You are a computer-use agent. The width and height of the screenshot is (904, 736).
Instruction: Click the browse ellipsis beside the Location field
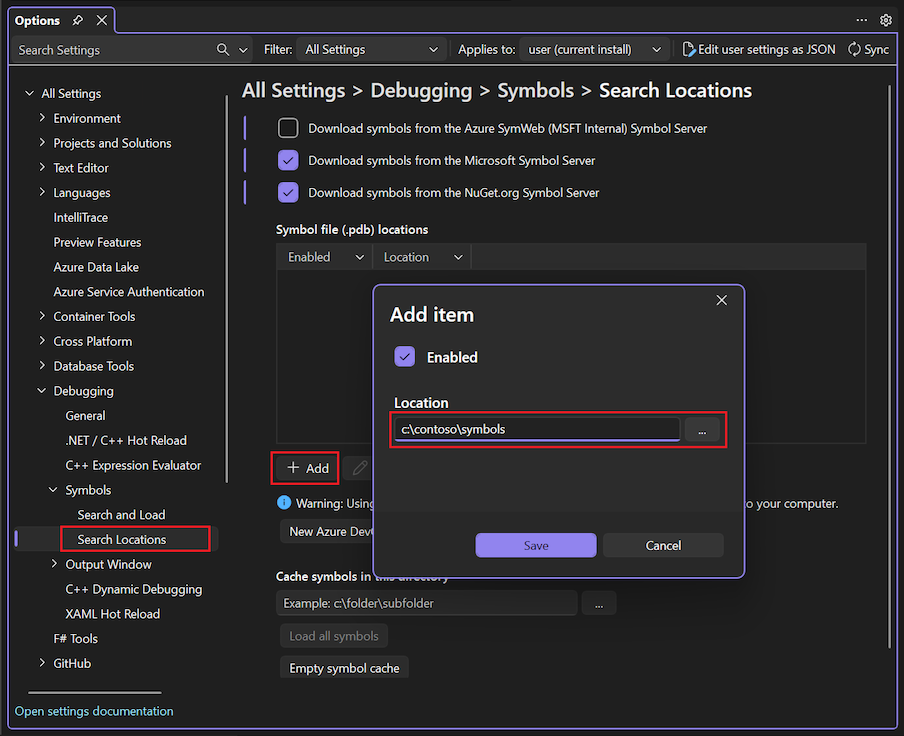[704, 429]
